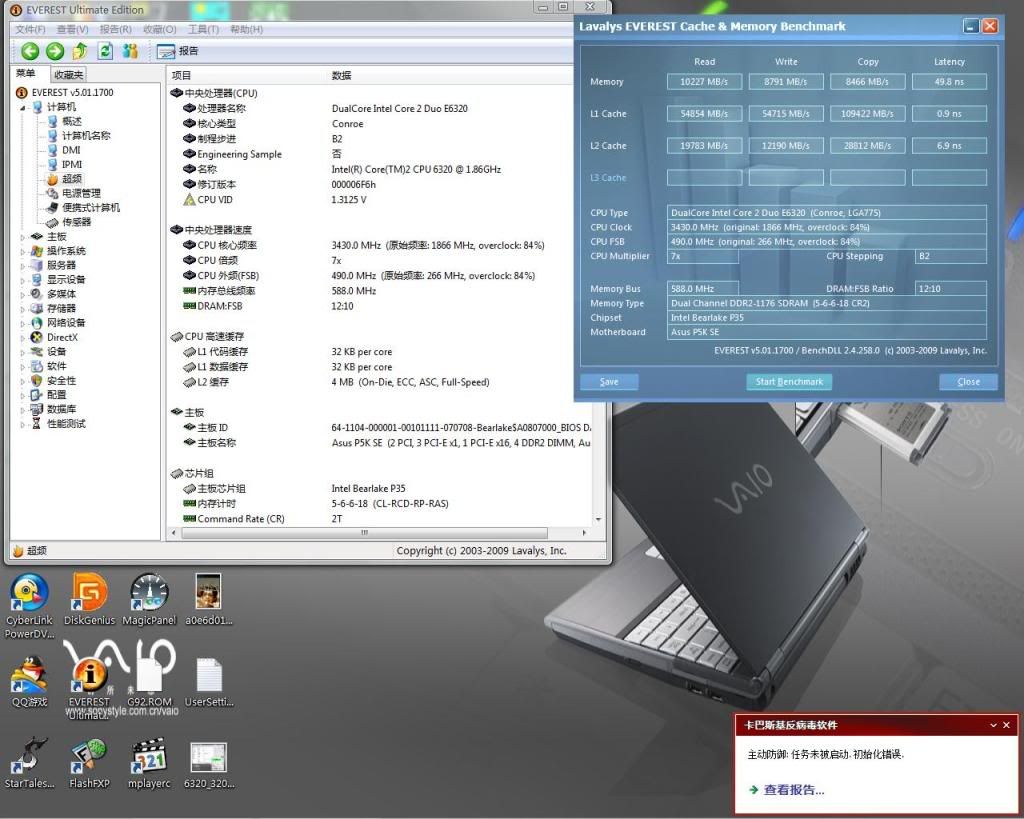The height and width of the screenshot is (819, 1024).
Task: Expand the 主板 (Motherboard) tree node
Action: [24, 237]
